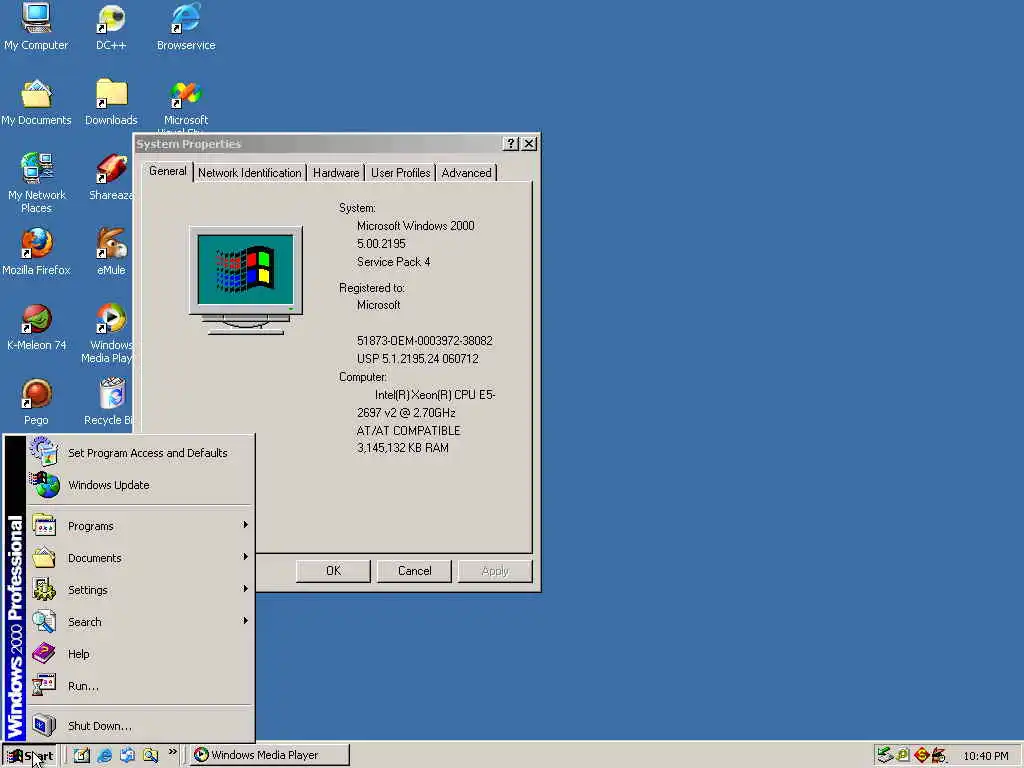Select the eMule desktop icon
Image resolution: width=1024 pixels, height=768 pixels.
point(111,251)
